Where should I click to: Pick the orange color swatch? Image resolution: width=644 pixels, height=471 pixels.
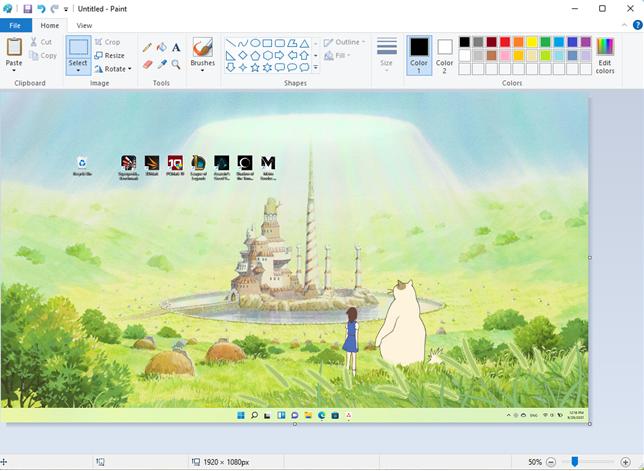point(518,42)
